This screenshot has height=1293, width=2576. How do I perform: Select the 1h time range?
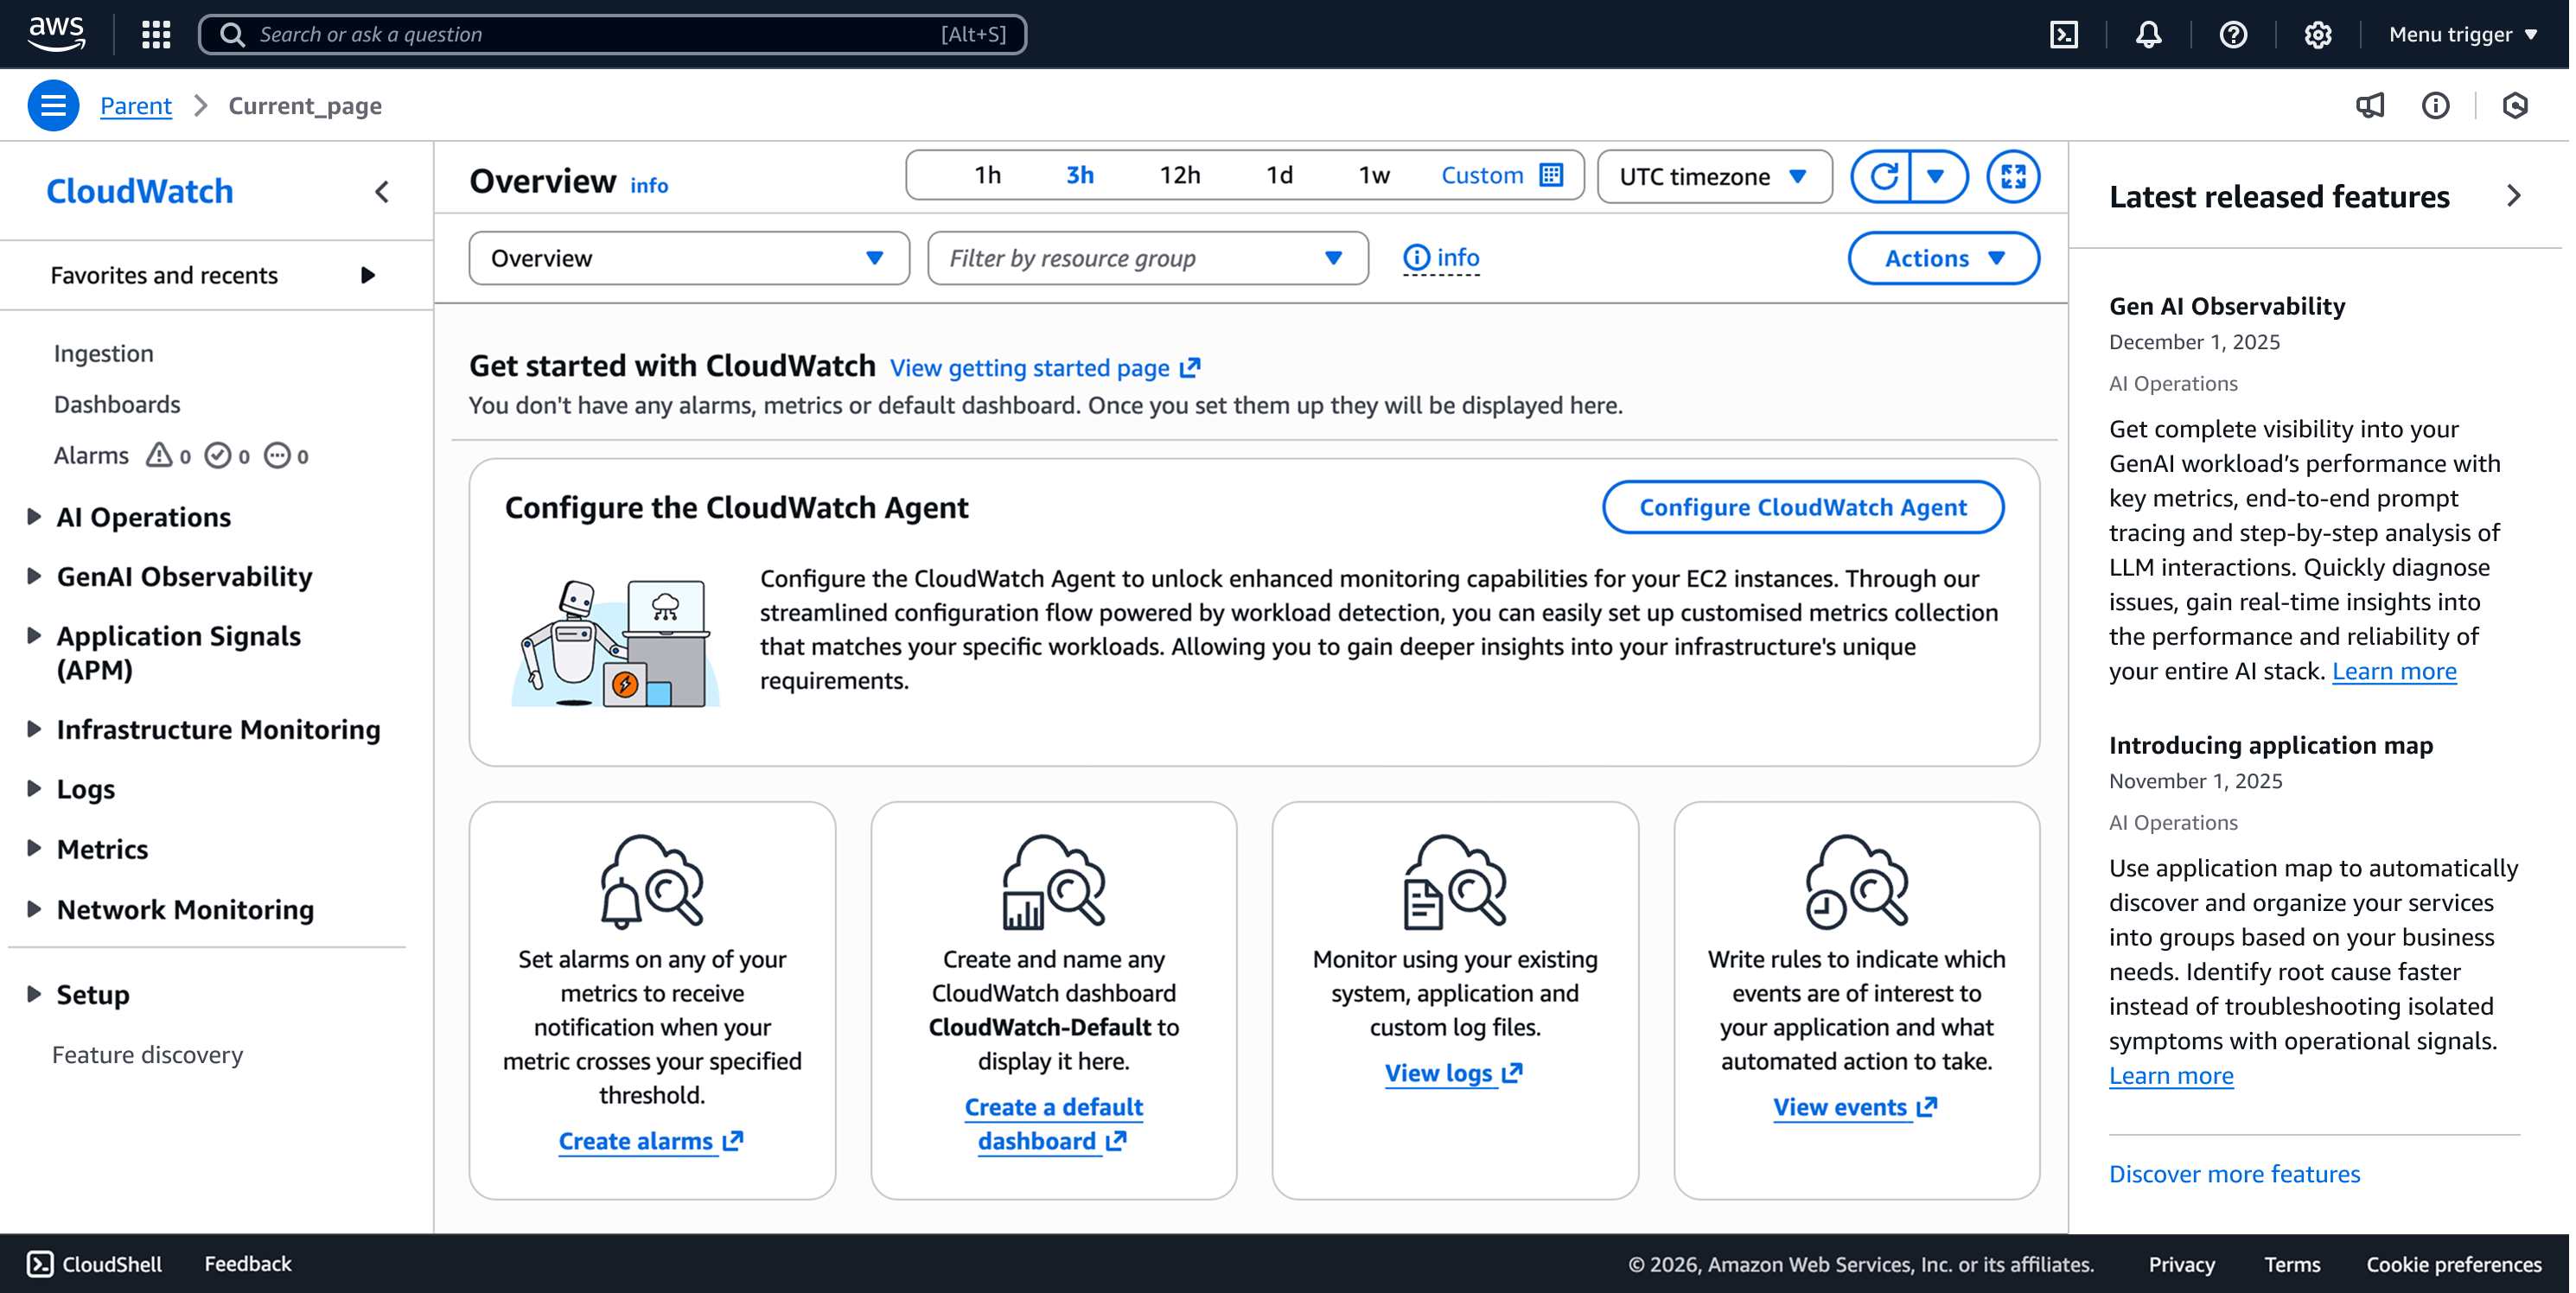pos(987,176)
